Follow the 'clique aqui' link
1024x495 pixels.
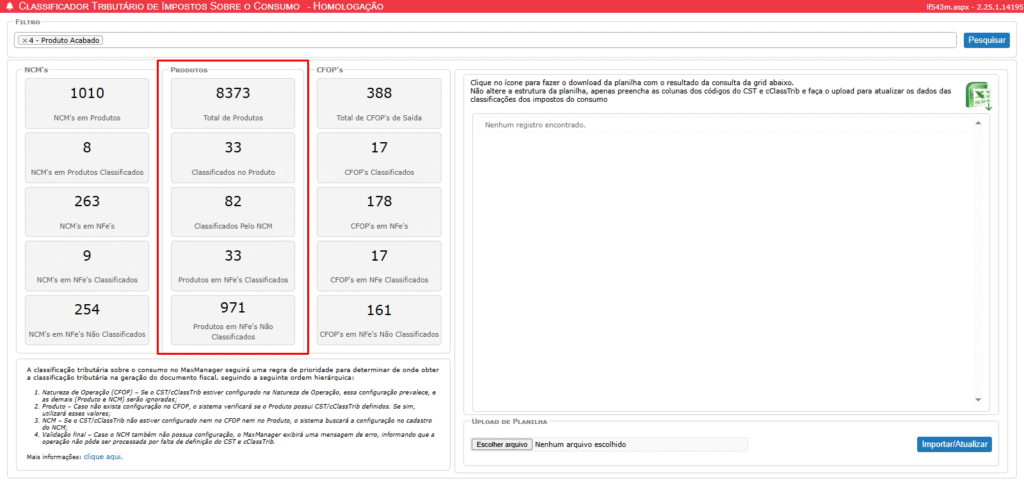(x=103, y=456)
